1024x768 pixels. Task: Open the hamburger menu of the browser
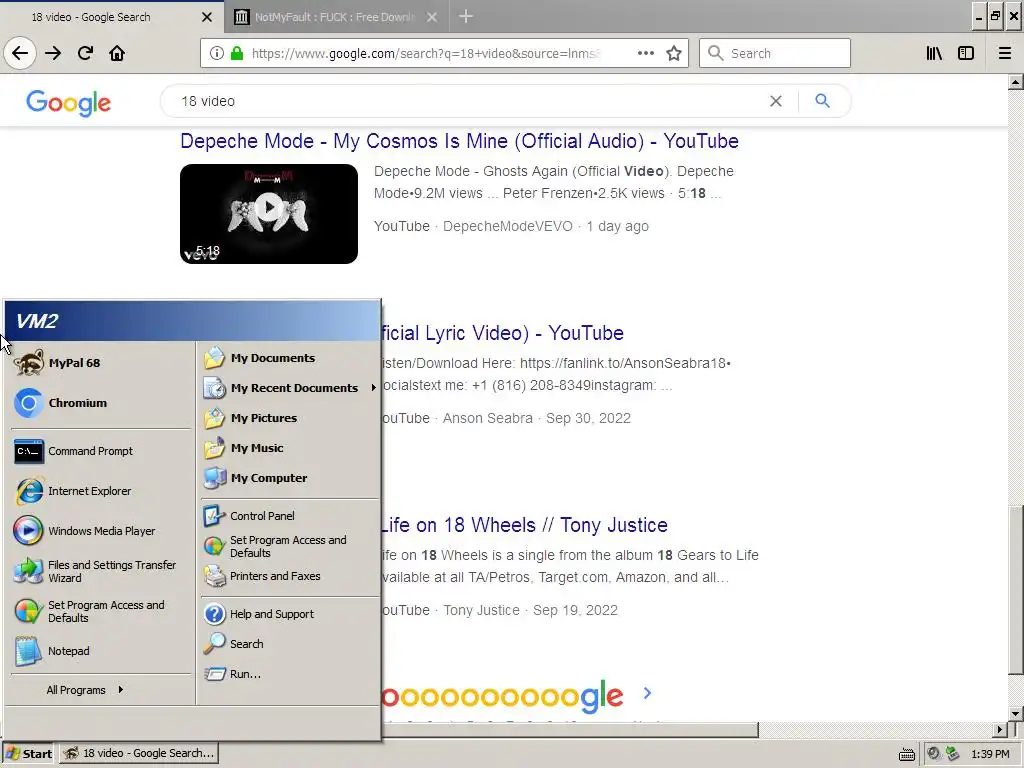(1005, 53)
